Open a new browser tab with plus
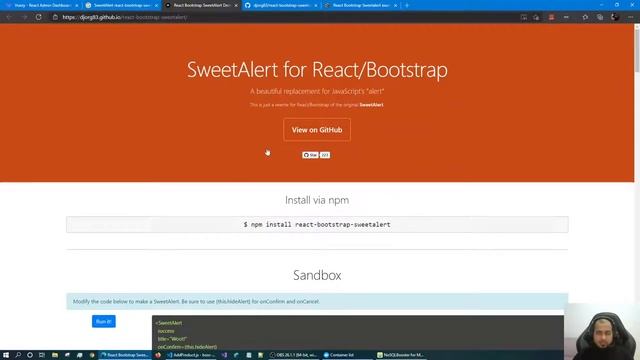 coord(407,5)
